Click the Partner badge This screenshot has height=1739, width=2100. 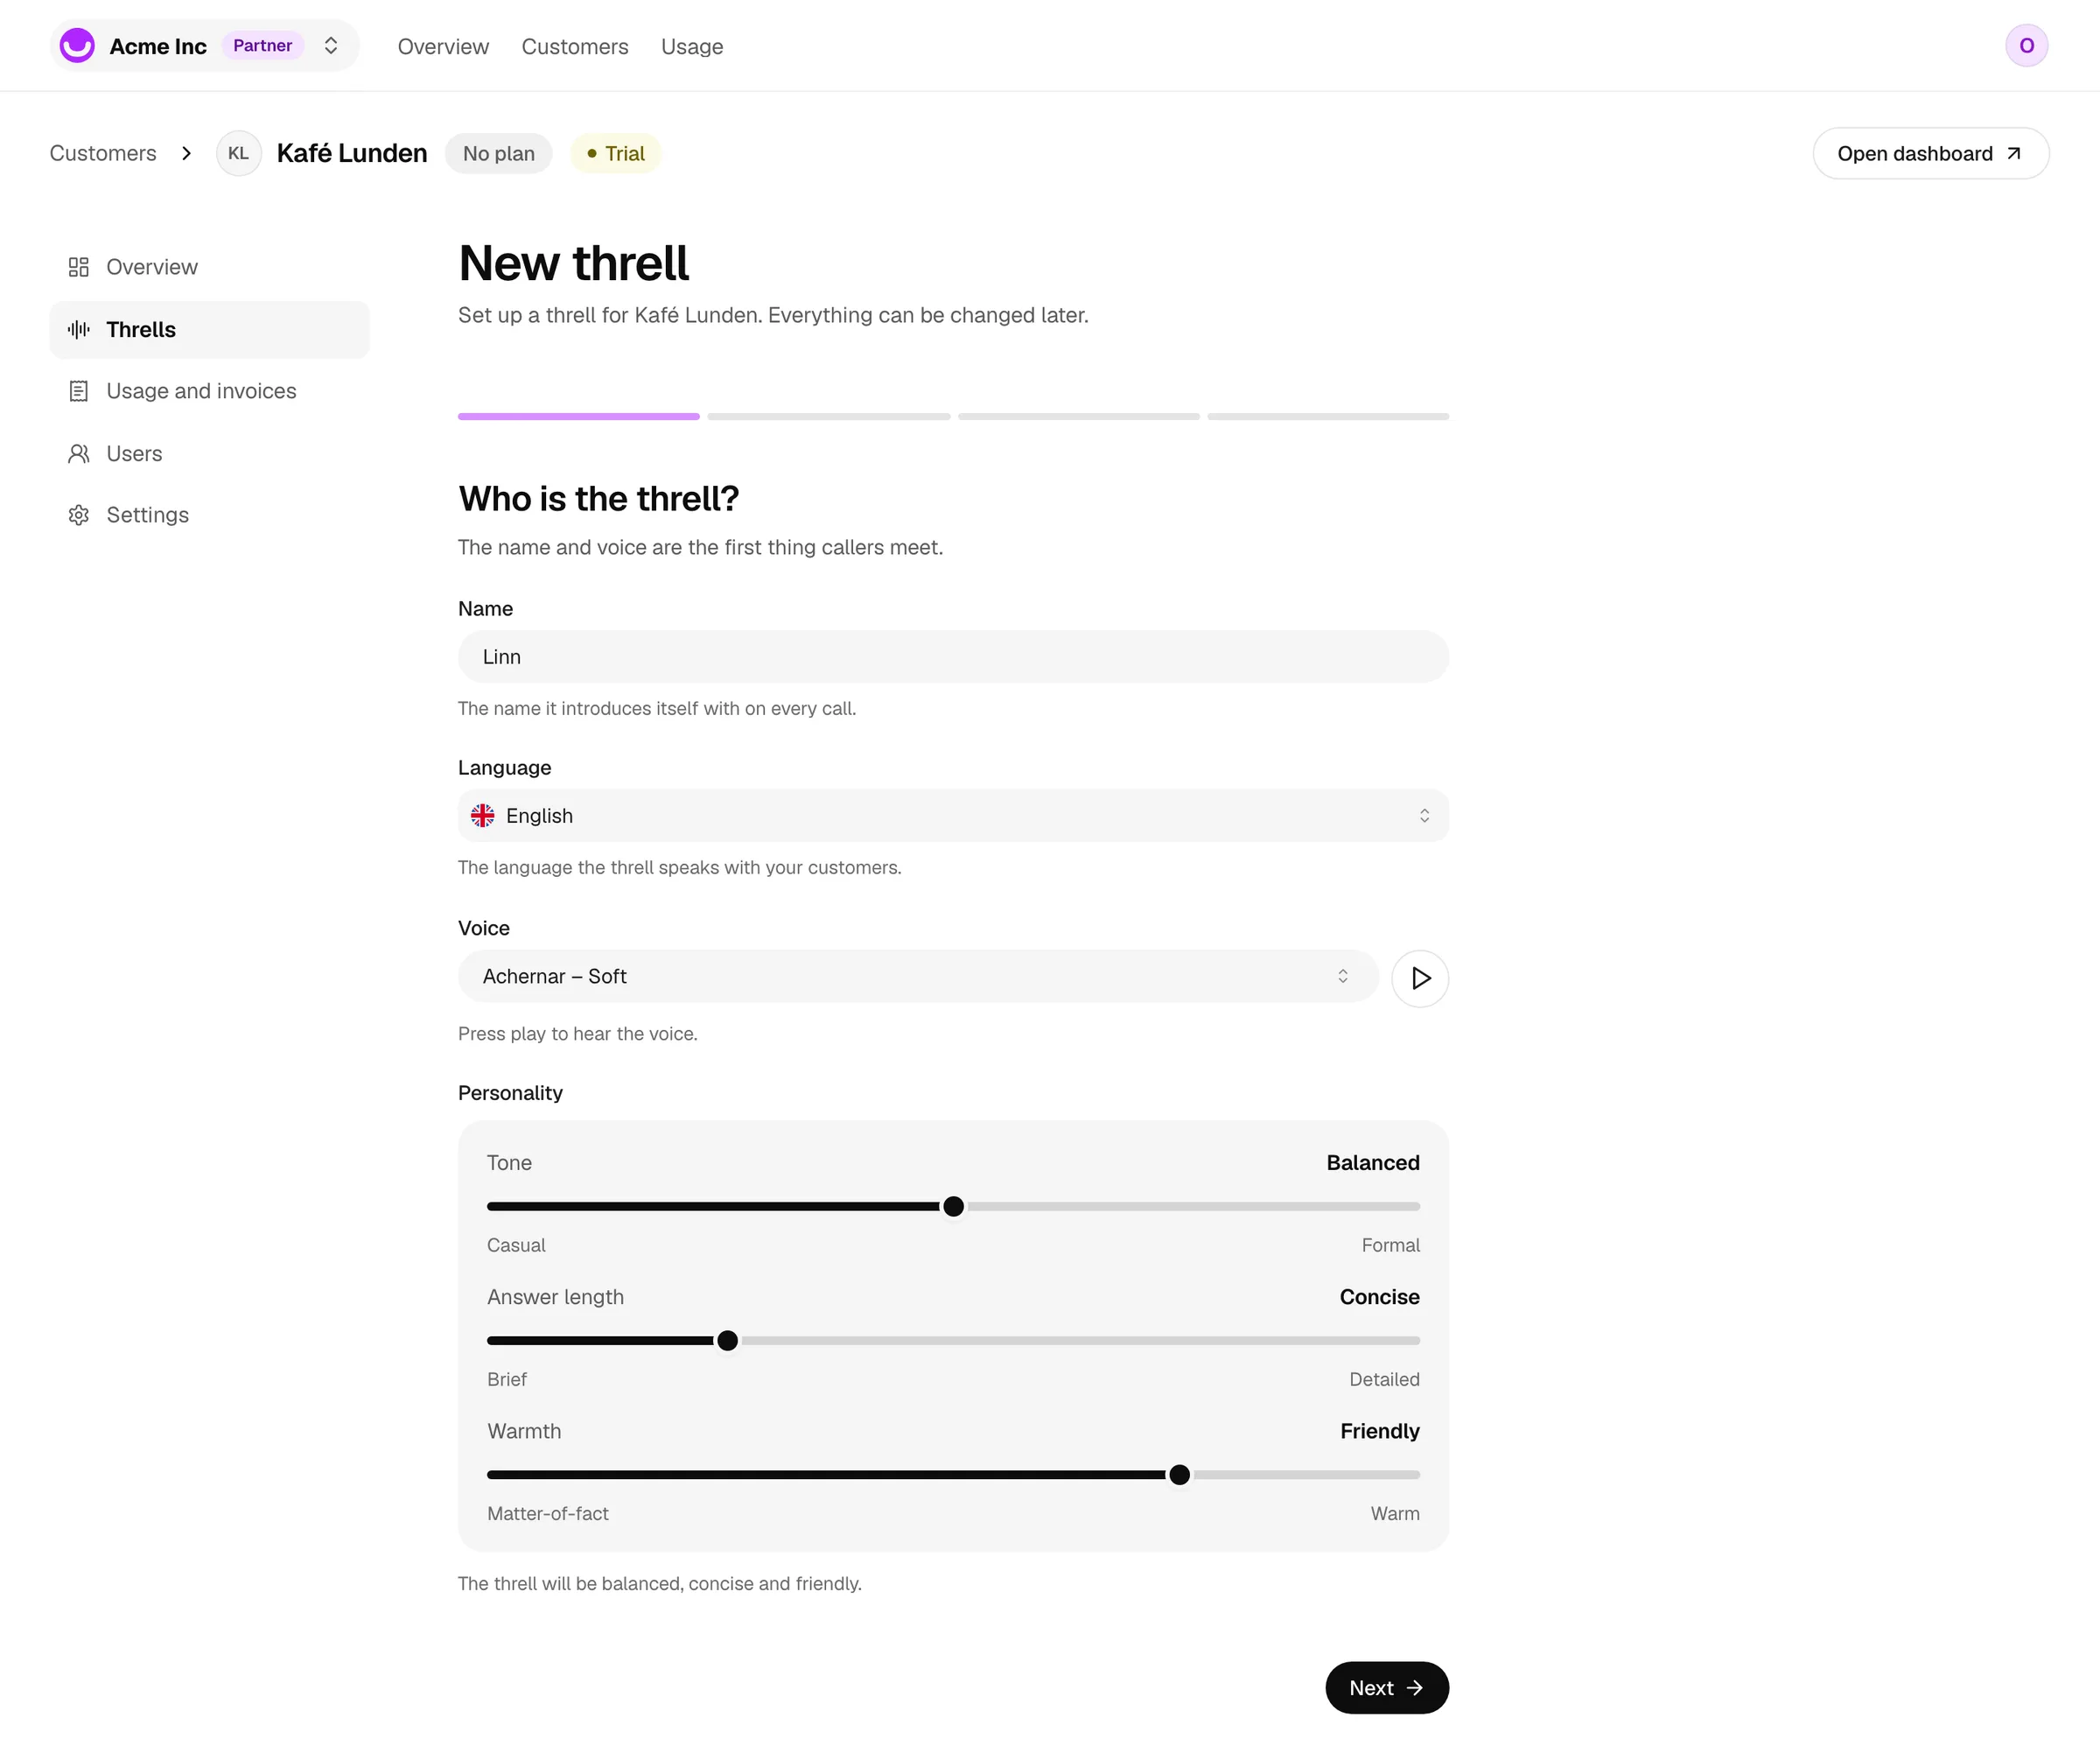click(x=262, y=46)
